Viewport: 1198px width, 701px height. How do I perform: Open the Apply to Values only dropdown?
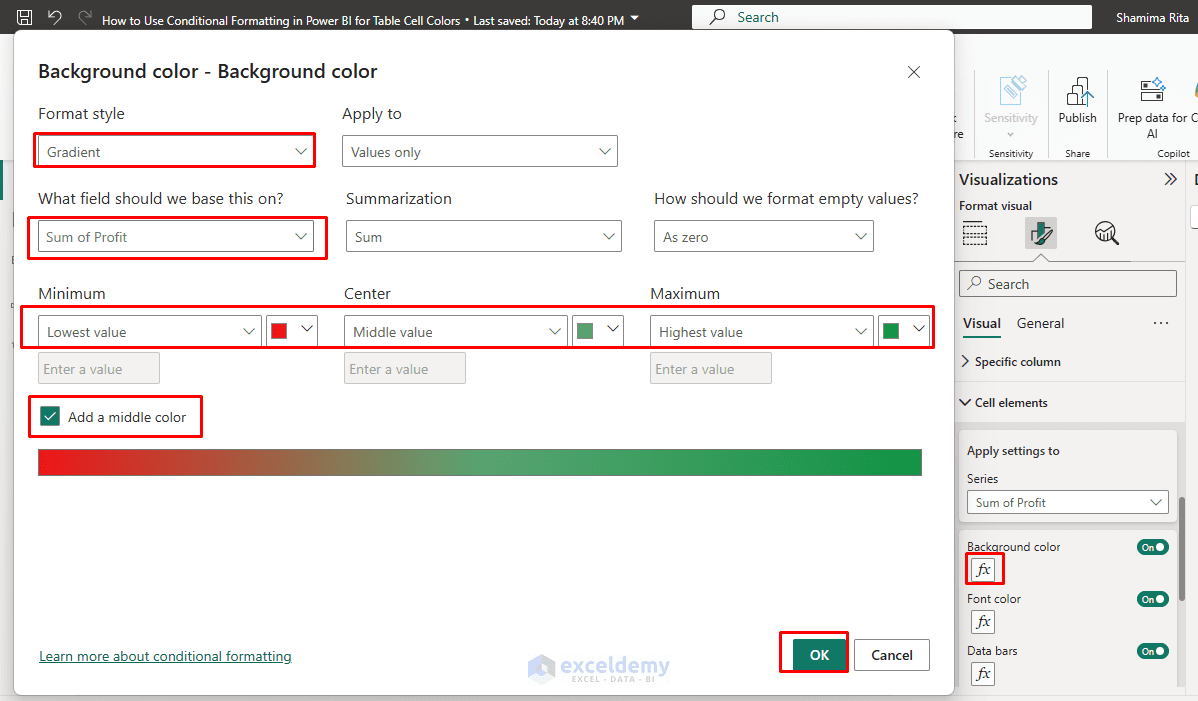tap(480, 151)
